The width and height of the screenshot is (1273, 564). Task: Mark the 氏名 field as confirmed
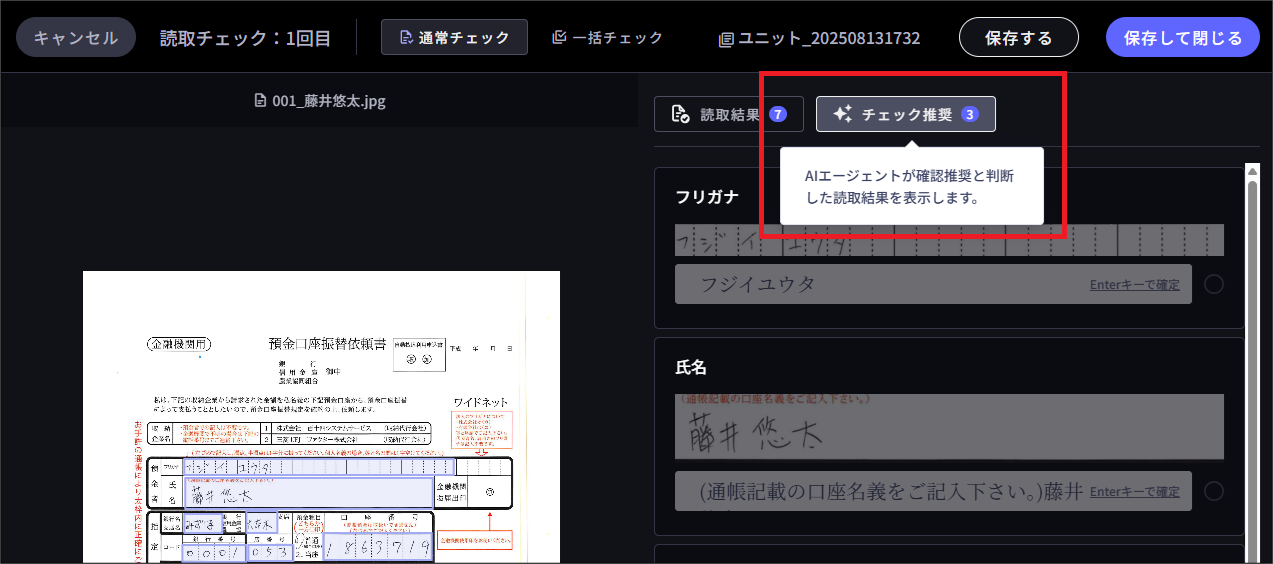pos(1213,491)
